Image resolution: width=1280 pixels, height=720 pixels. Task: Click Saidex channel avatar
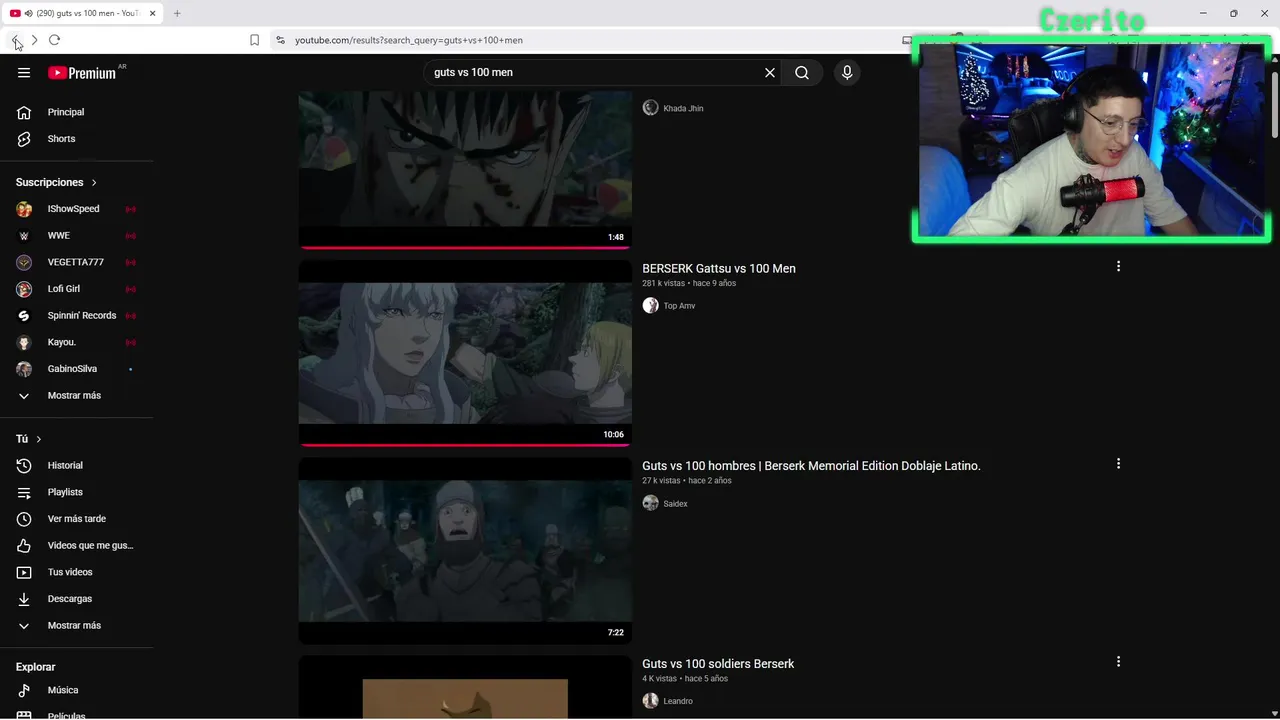650,503
